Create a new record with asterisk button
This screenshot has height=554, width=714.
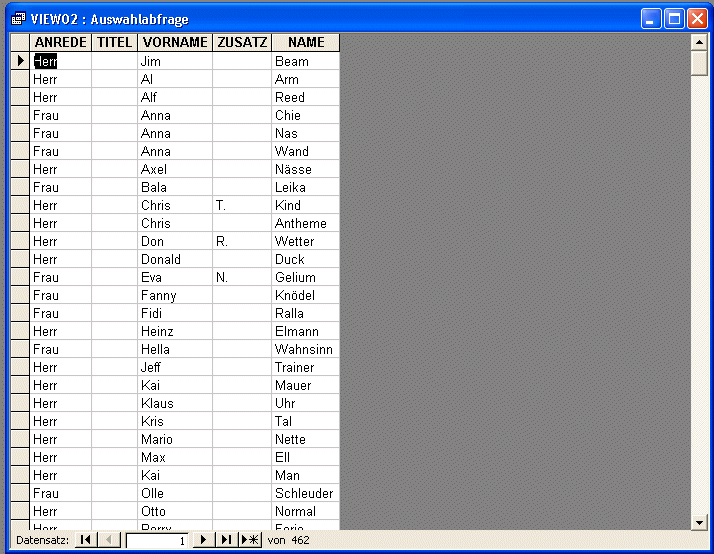pos(250,540)
